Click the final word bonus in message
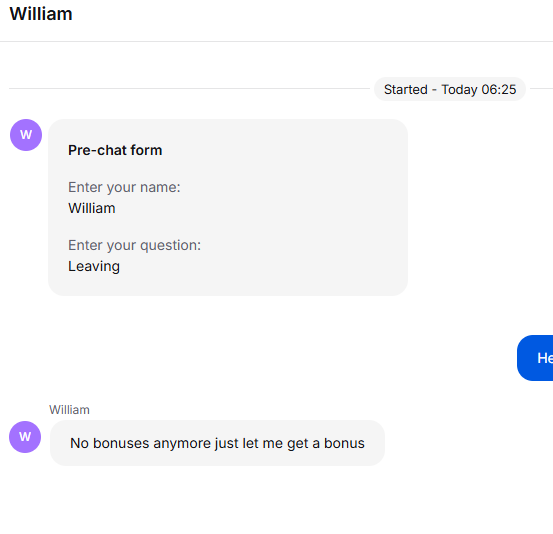This screenshot has height=534, width=553. [x=344, y=443]
